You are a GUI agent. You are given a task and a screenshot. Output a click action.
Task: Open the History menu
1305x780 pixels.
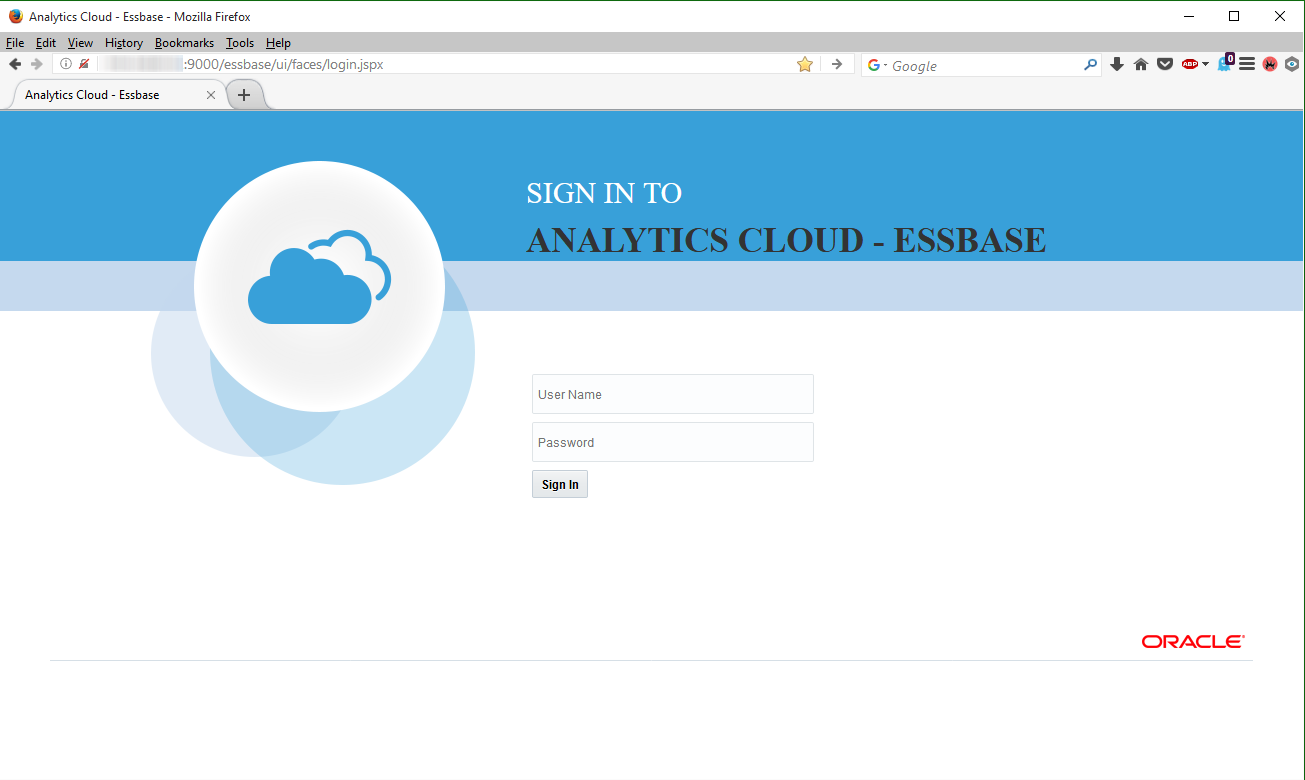pyautogui.click(x=124, y=43)
